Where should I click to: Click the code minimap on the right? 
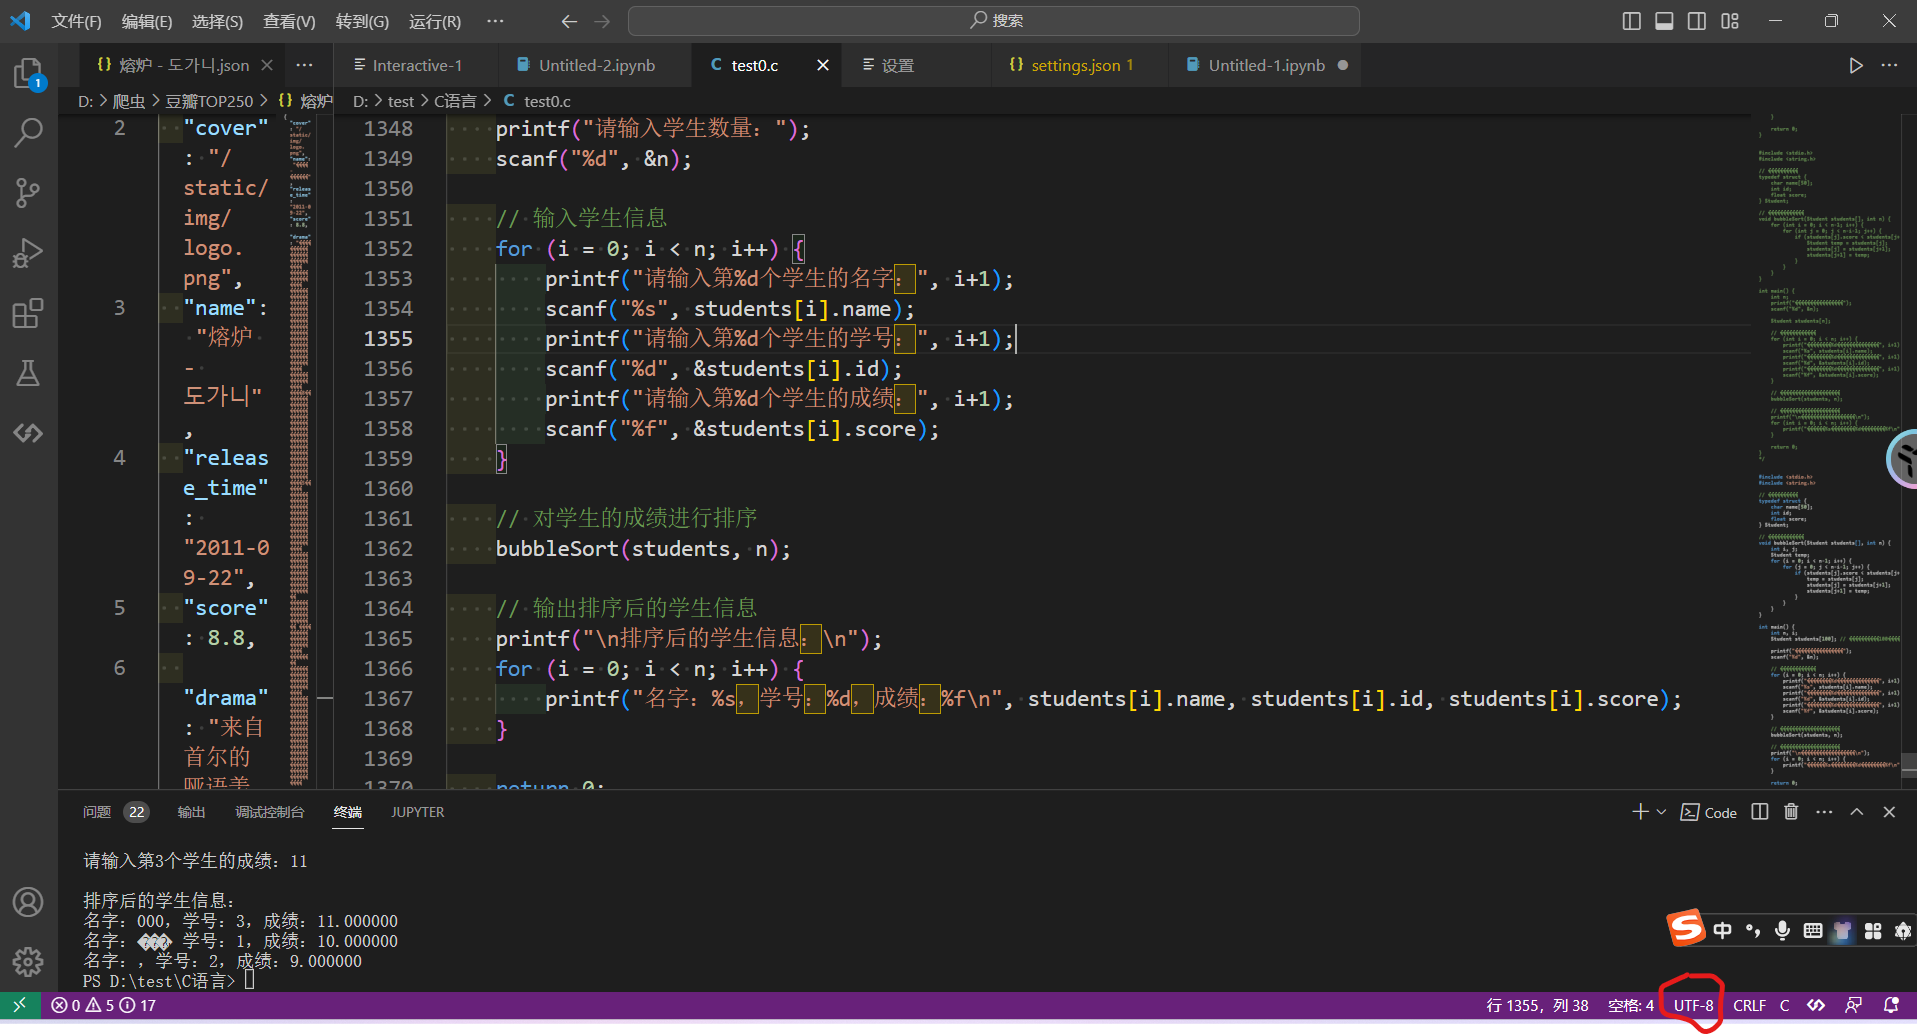(1828, 450)
